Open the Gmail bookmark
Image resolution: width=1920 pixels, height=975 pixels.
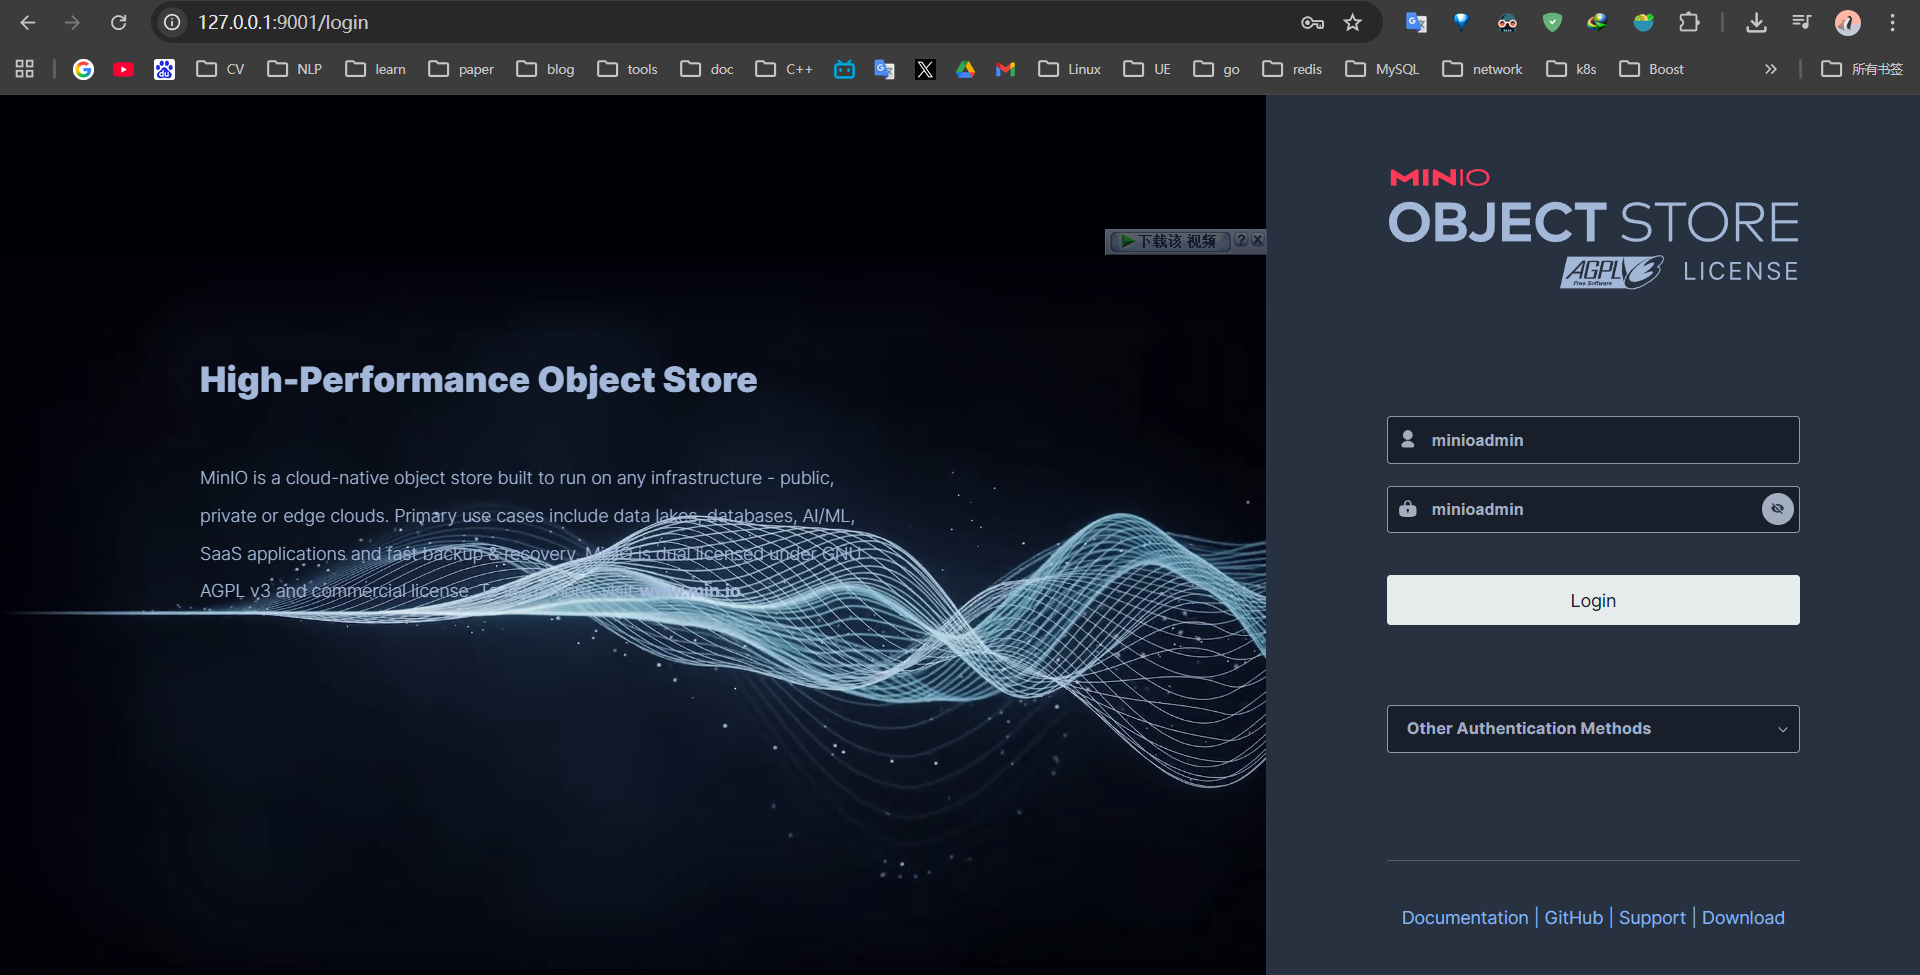[1006, 69]
